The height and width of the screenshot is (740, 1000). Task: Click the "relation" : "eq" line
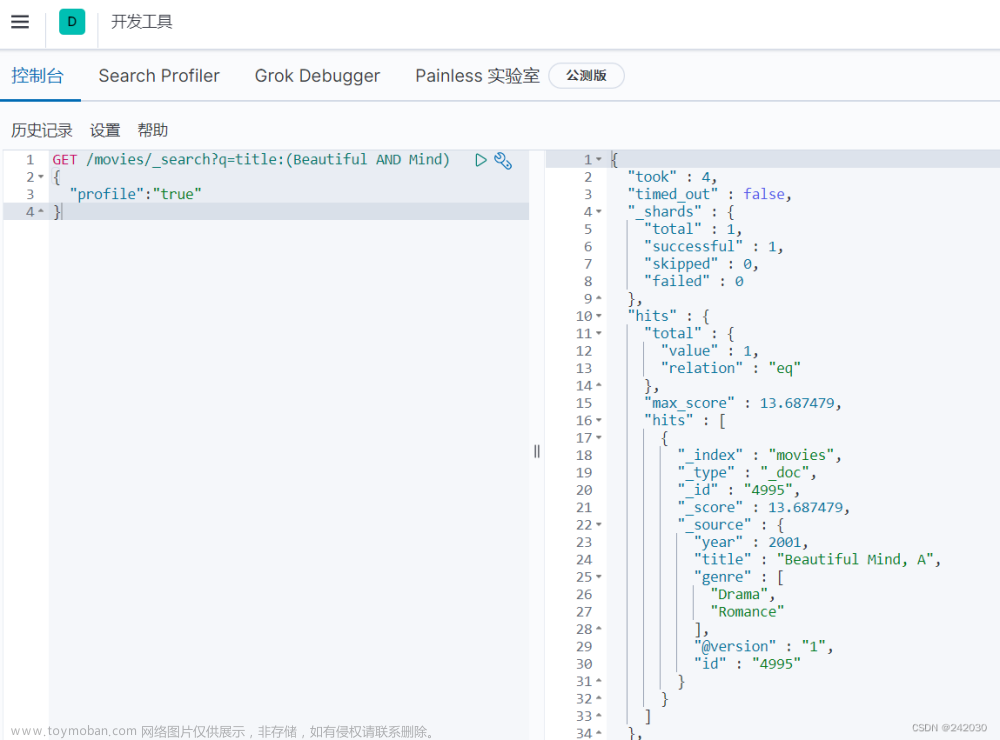730,368
